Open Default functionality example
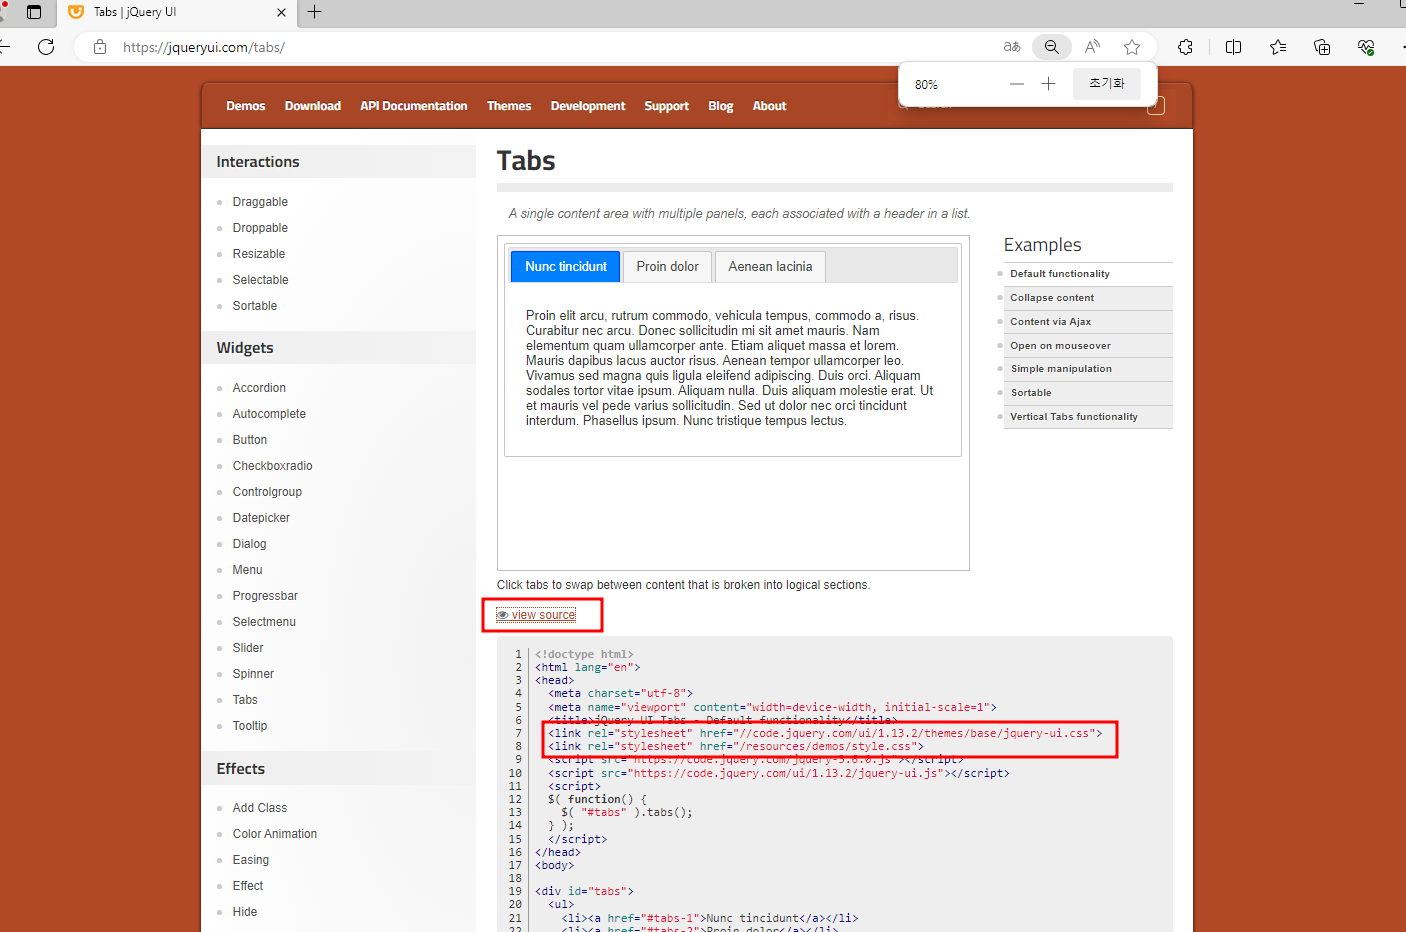The width and height of the screenshot is (1406, 932). click(x=1060, y=274)
